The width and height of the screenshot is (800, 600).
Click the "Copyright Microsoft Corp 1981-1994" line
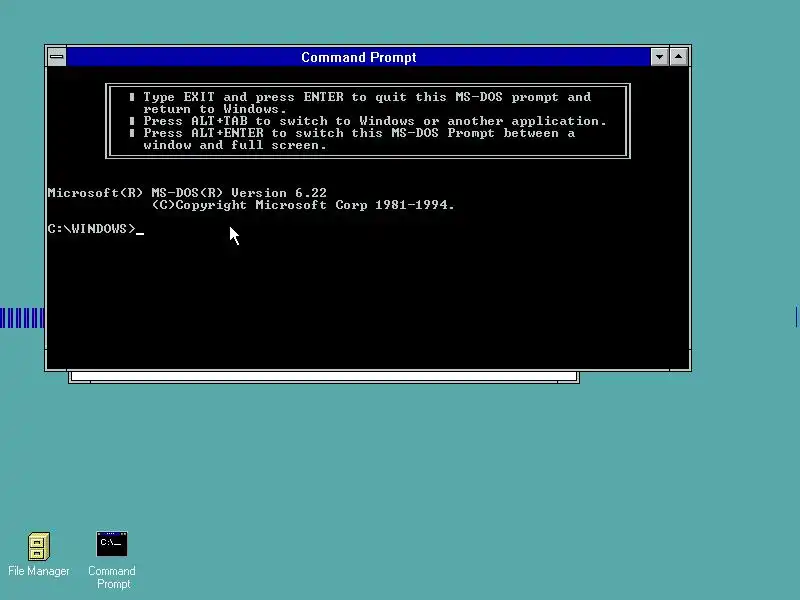[303, 205]
